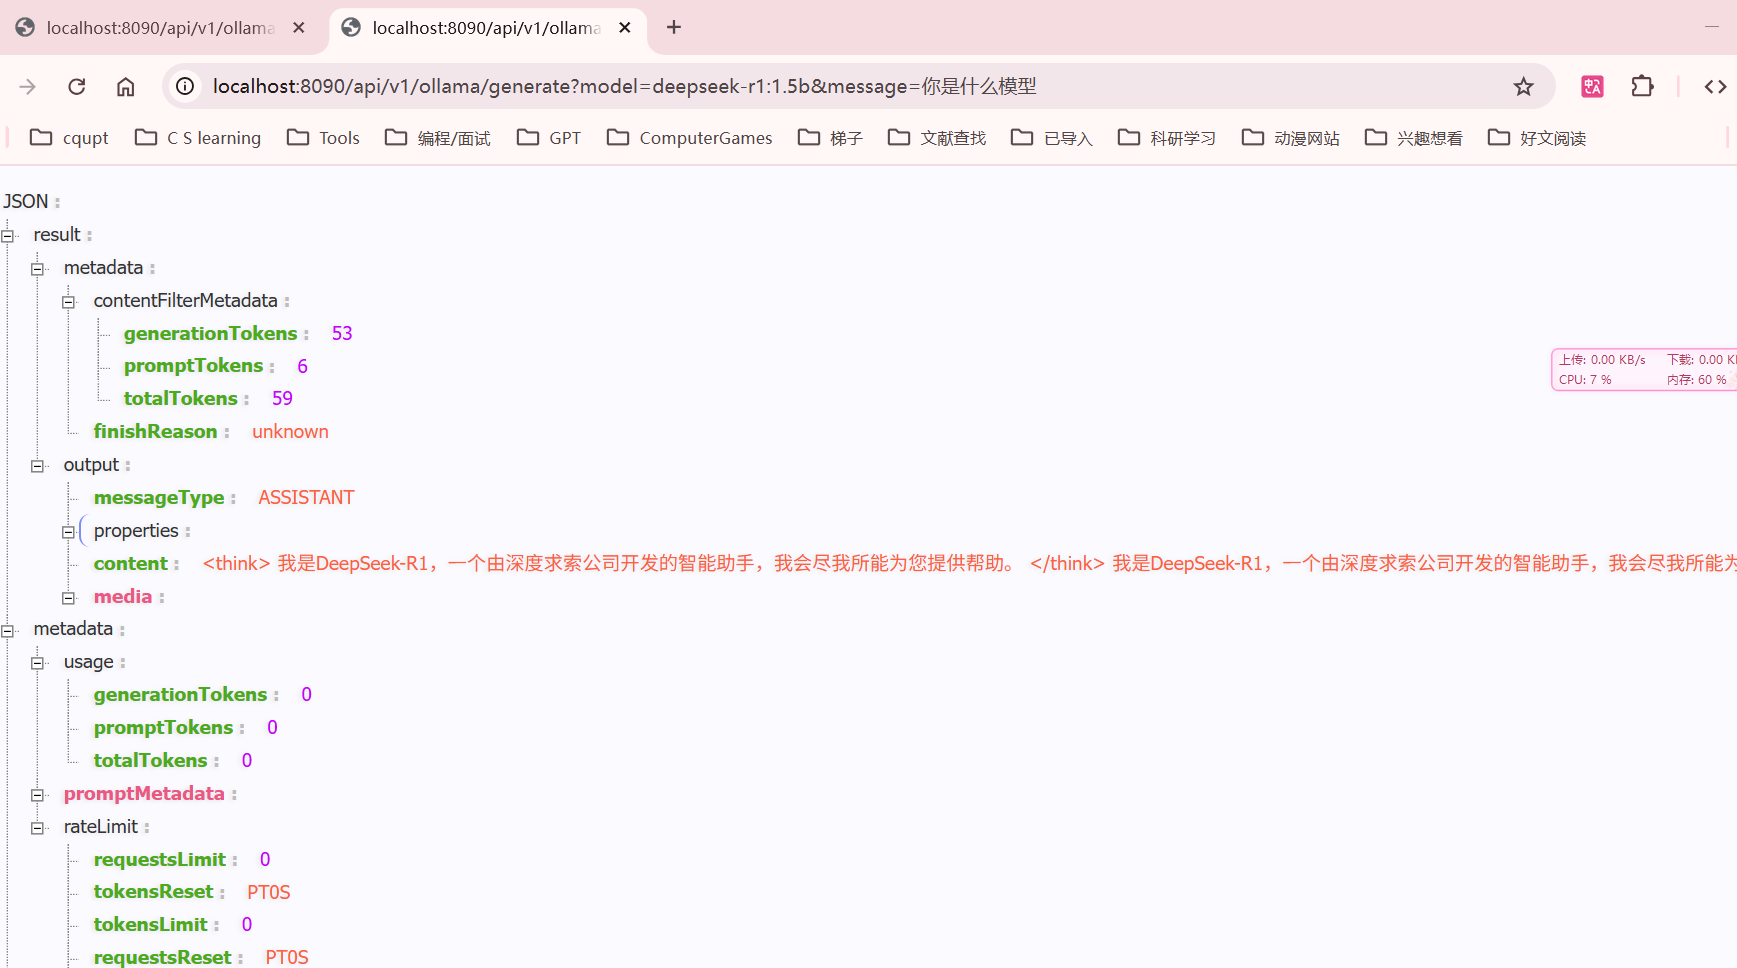Switch to the first localhost tab
The image size is (1737, 968).
click(160, 28)
